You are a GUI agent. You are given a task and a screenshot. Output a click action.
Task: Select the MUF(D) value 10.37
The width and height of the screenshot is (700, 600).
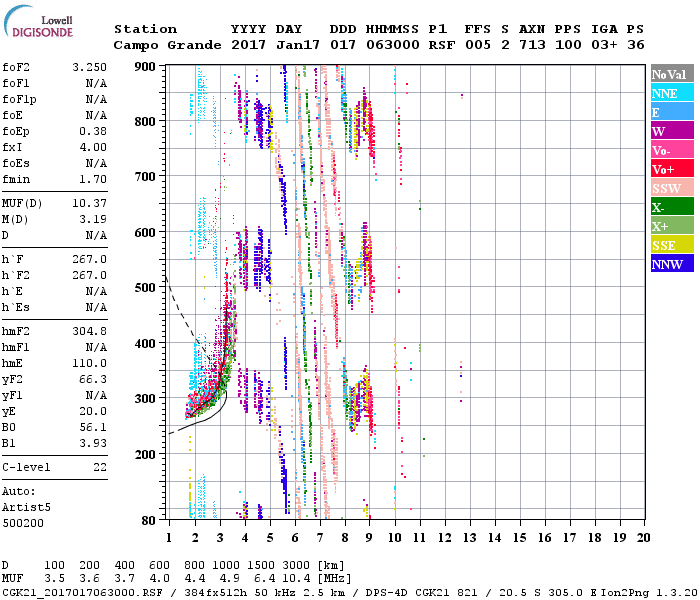pos(89,204)
